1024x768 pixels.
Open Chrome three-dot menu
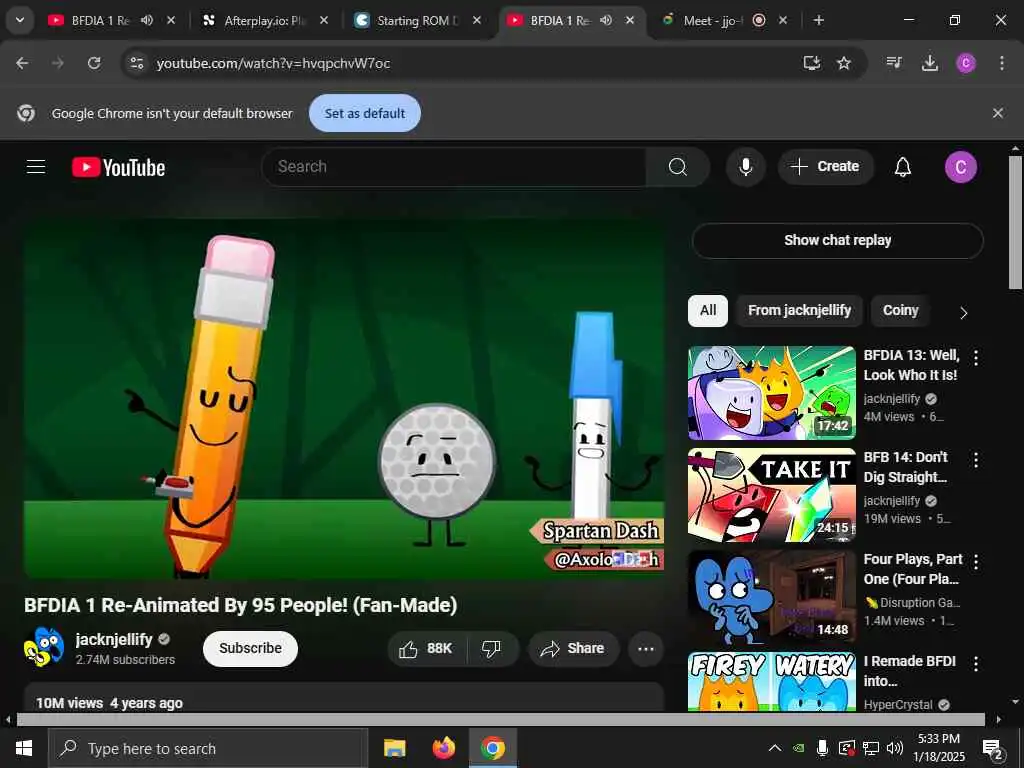click(1002, 63)
